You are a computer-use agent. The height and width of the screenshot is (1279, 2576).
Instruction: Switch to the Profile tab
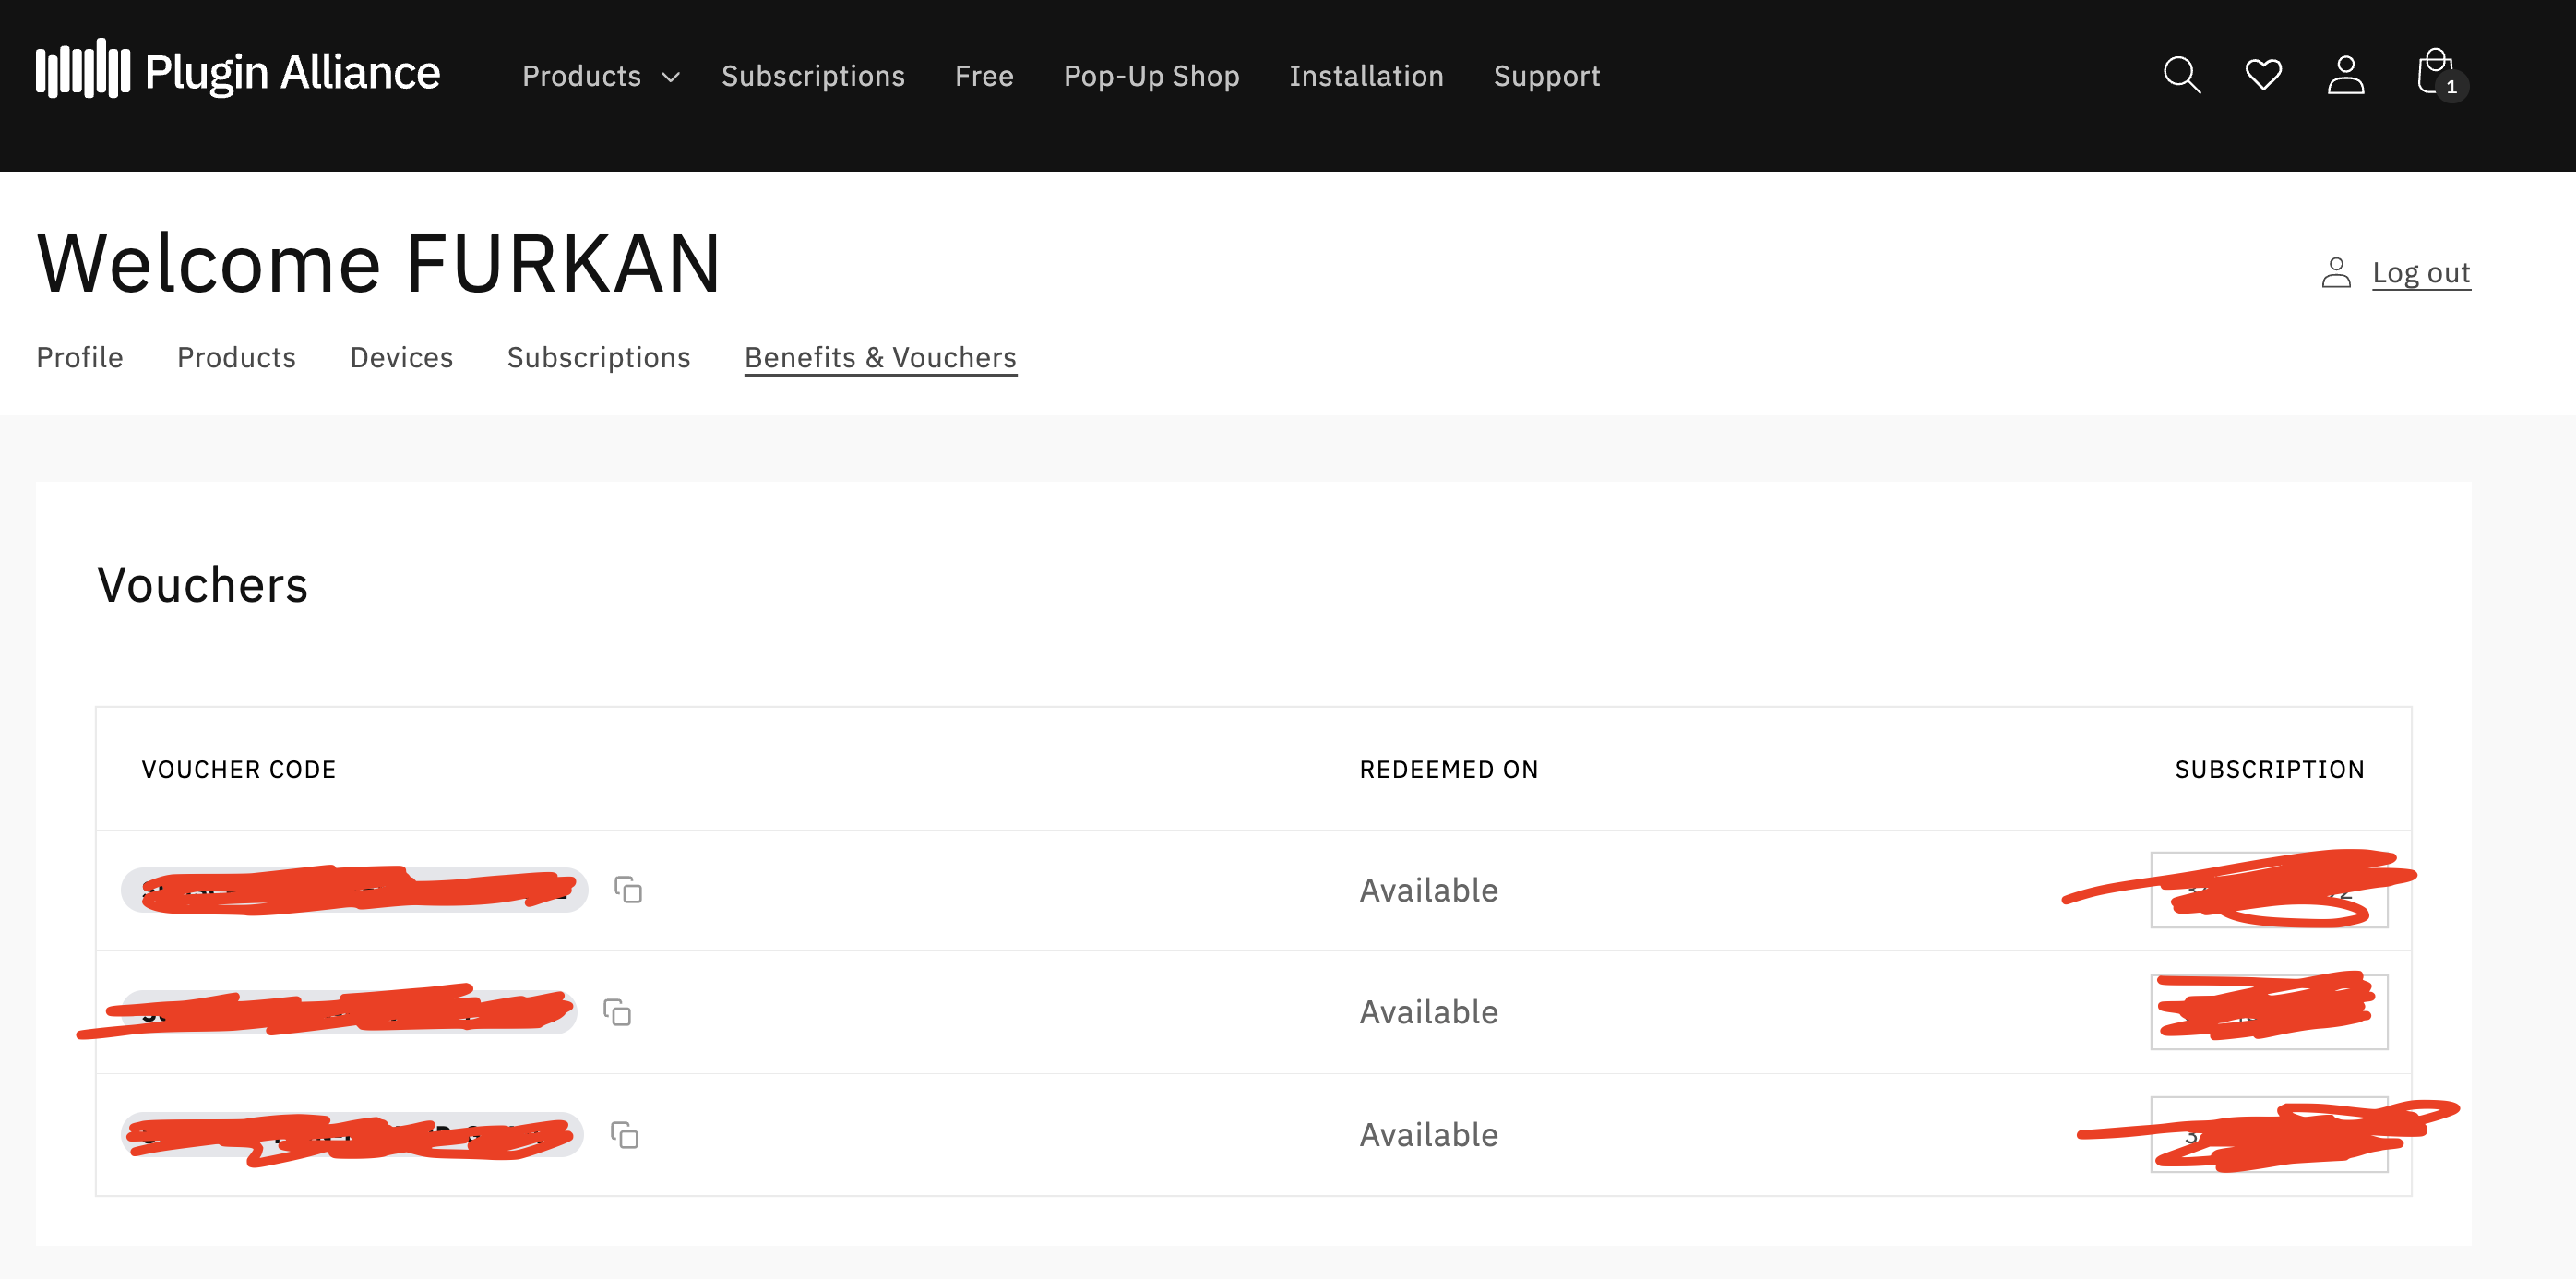coord(80,358)
